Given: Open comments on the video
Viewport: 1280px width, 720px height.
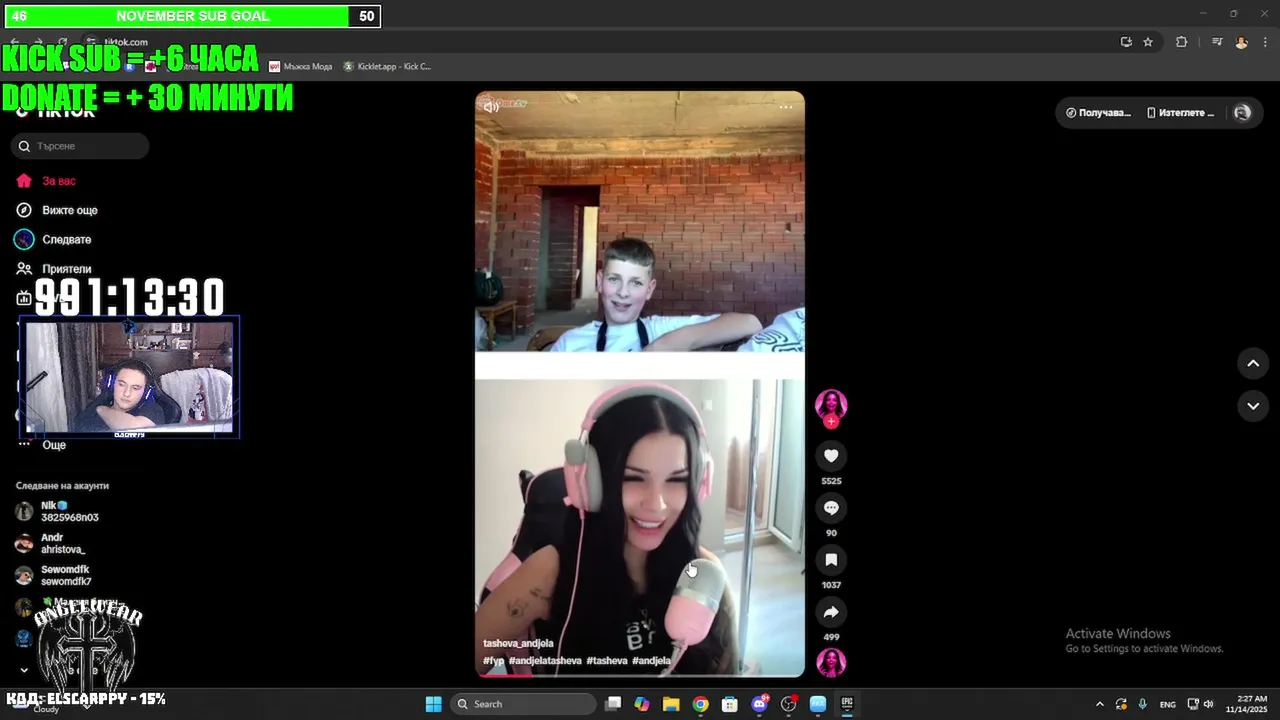Looking at the screenshot, I should (831, 508).
